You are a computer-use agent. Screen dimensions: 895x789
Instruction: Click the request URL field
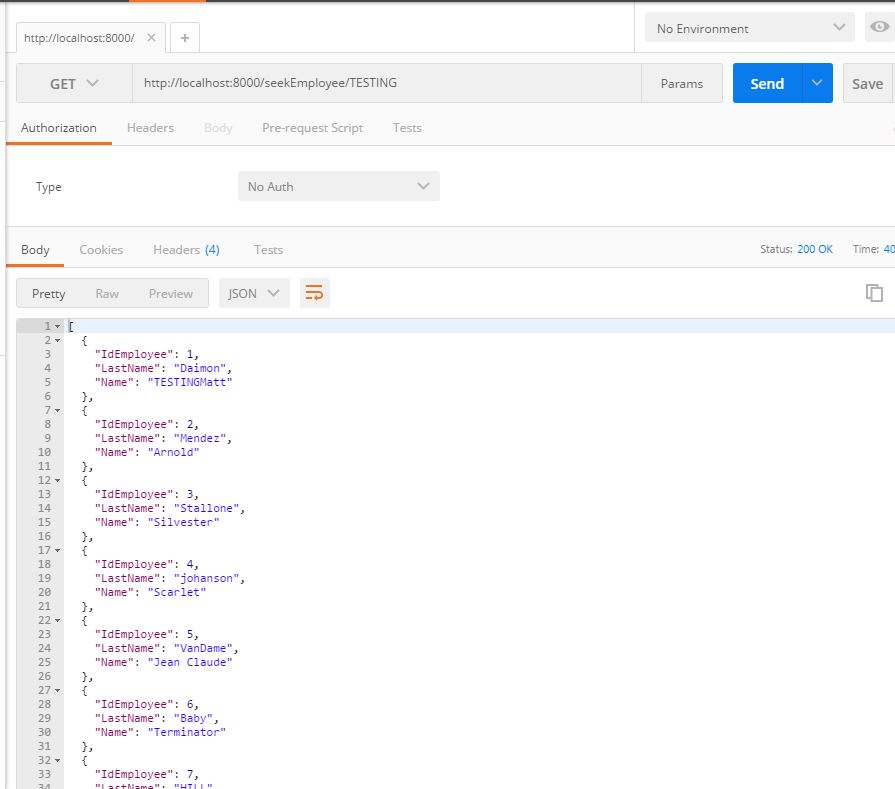coord(386,83)
